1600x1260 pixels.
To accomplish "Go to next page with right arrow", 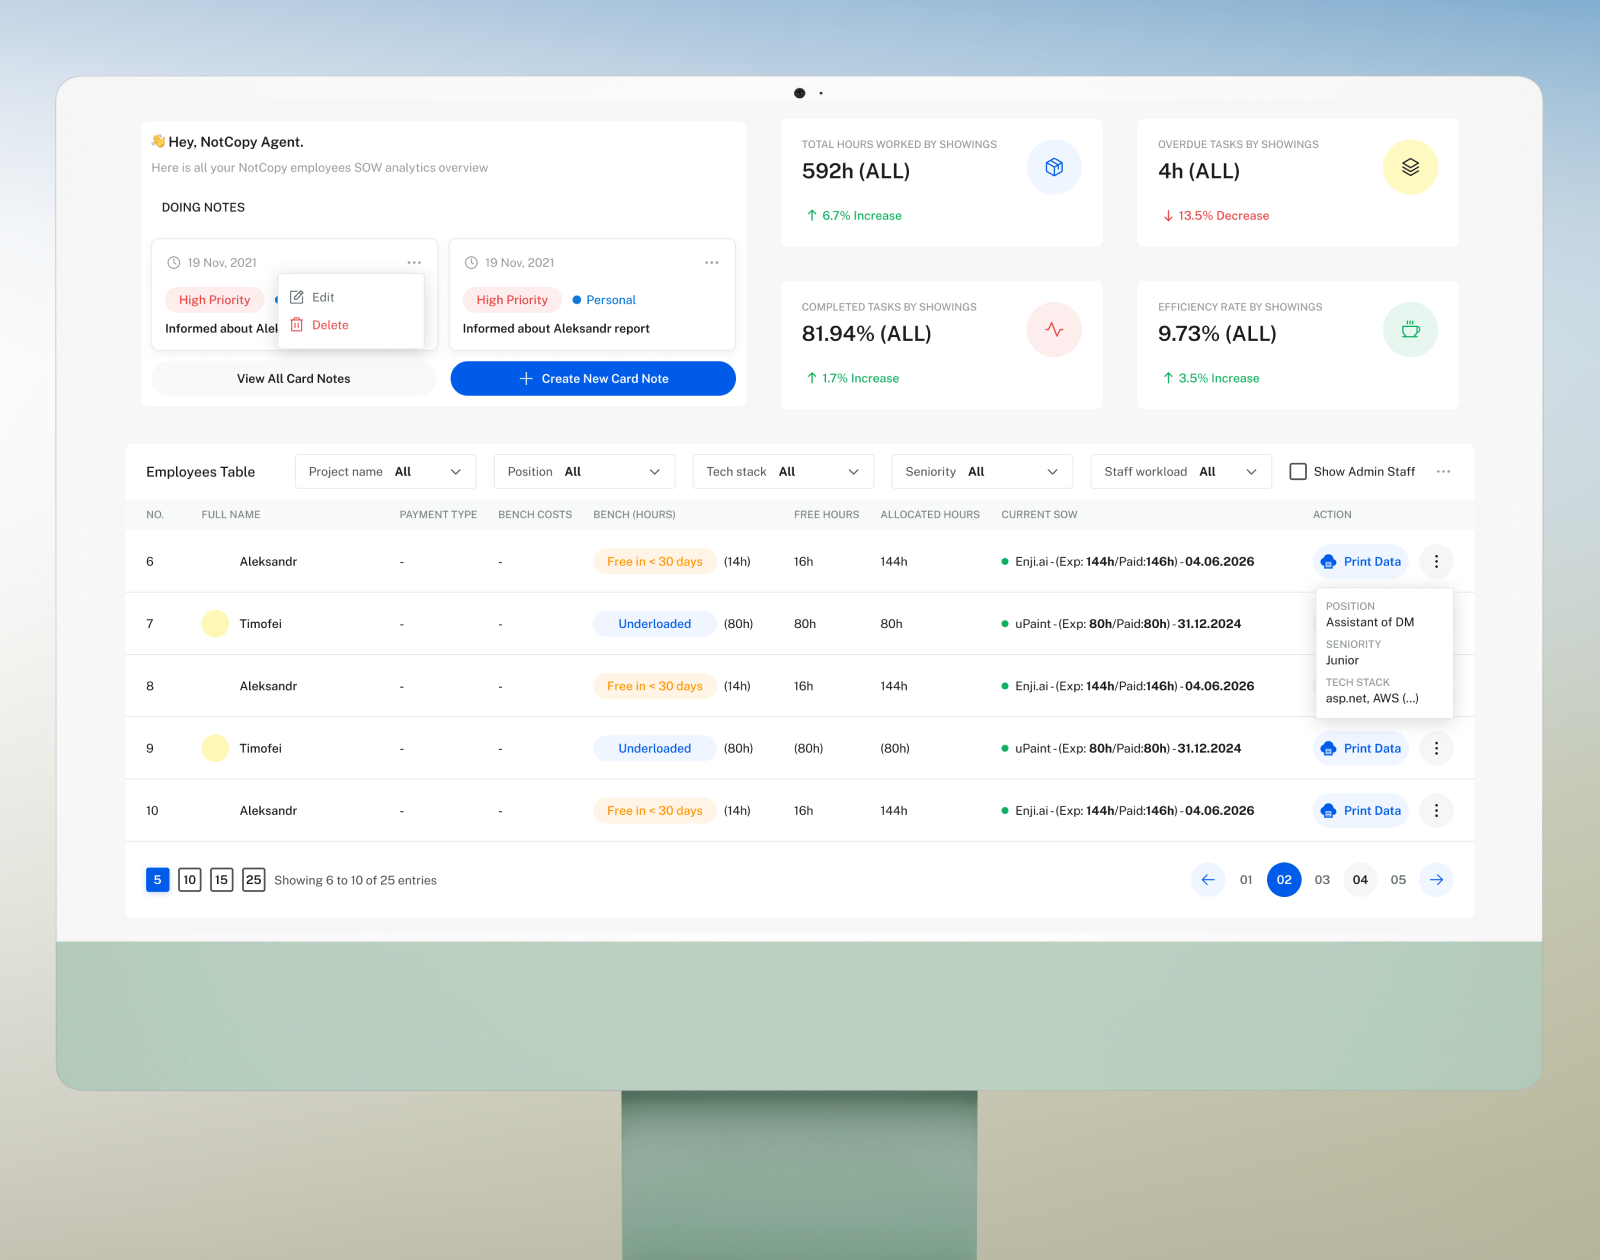I will click(1436, 880).
